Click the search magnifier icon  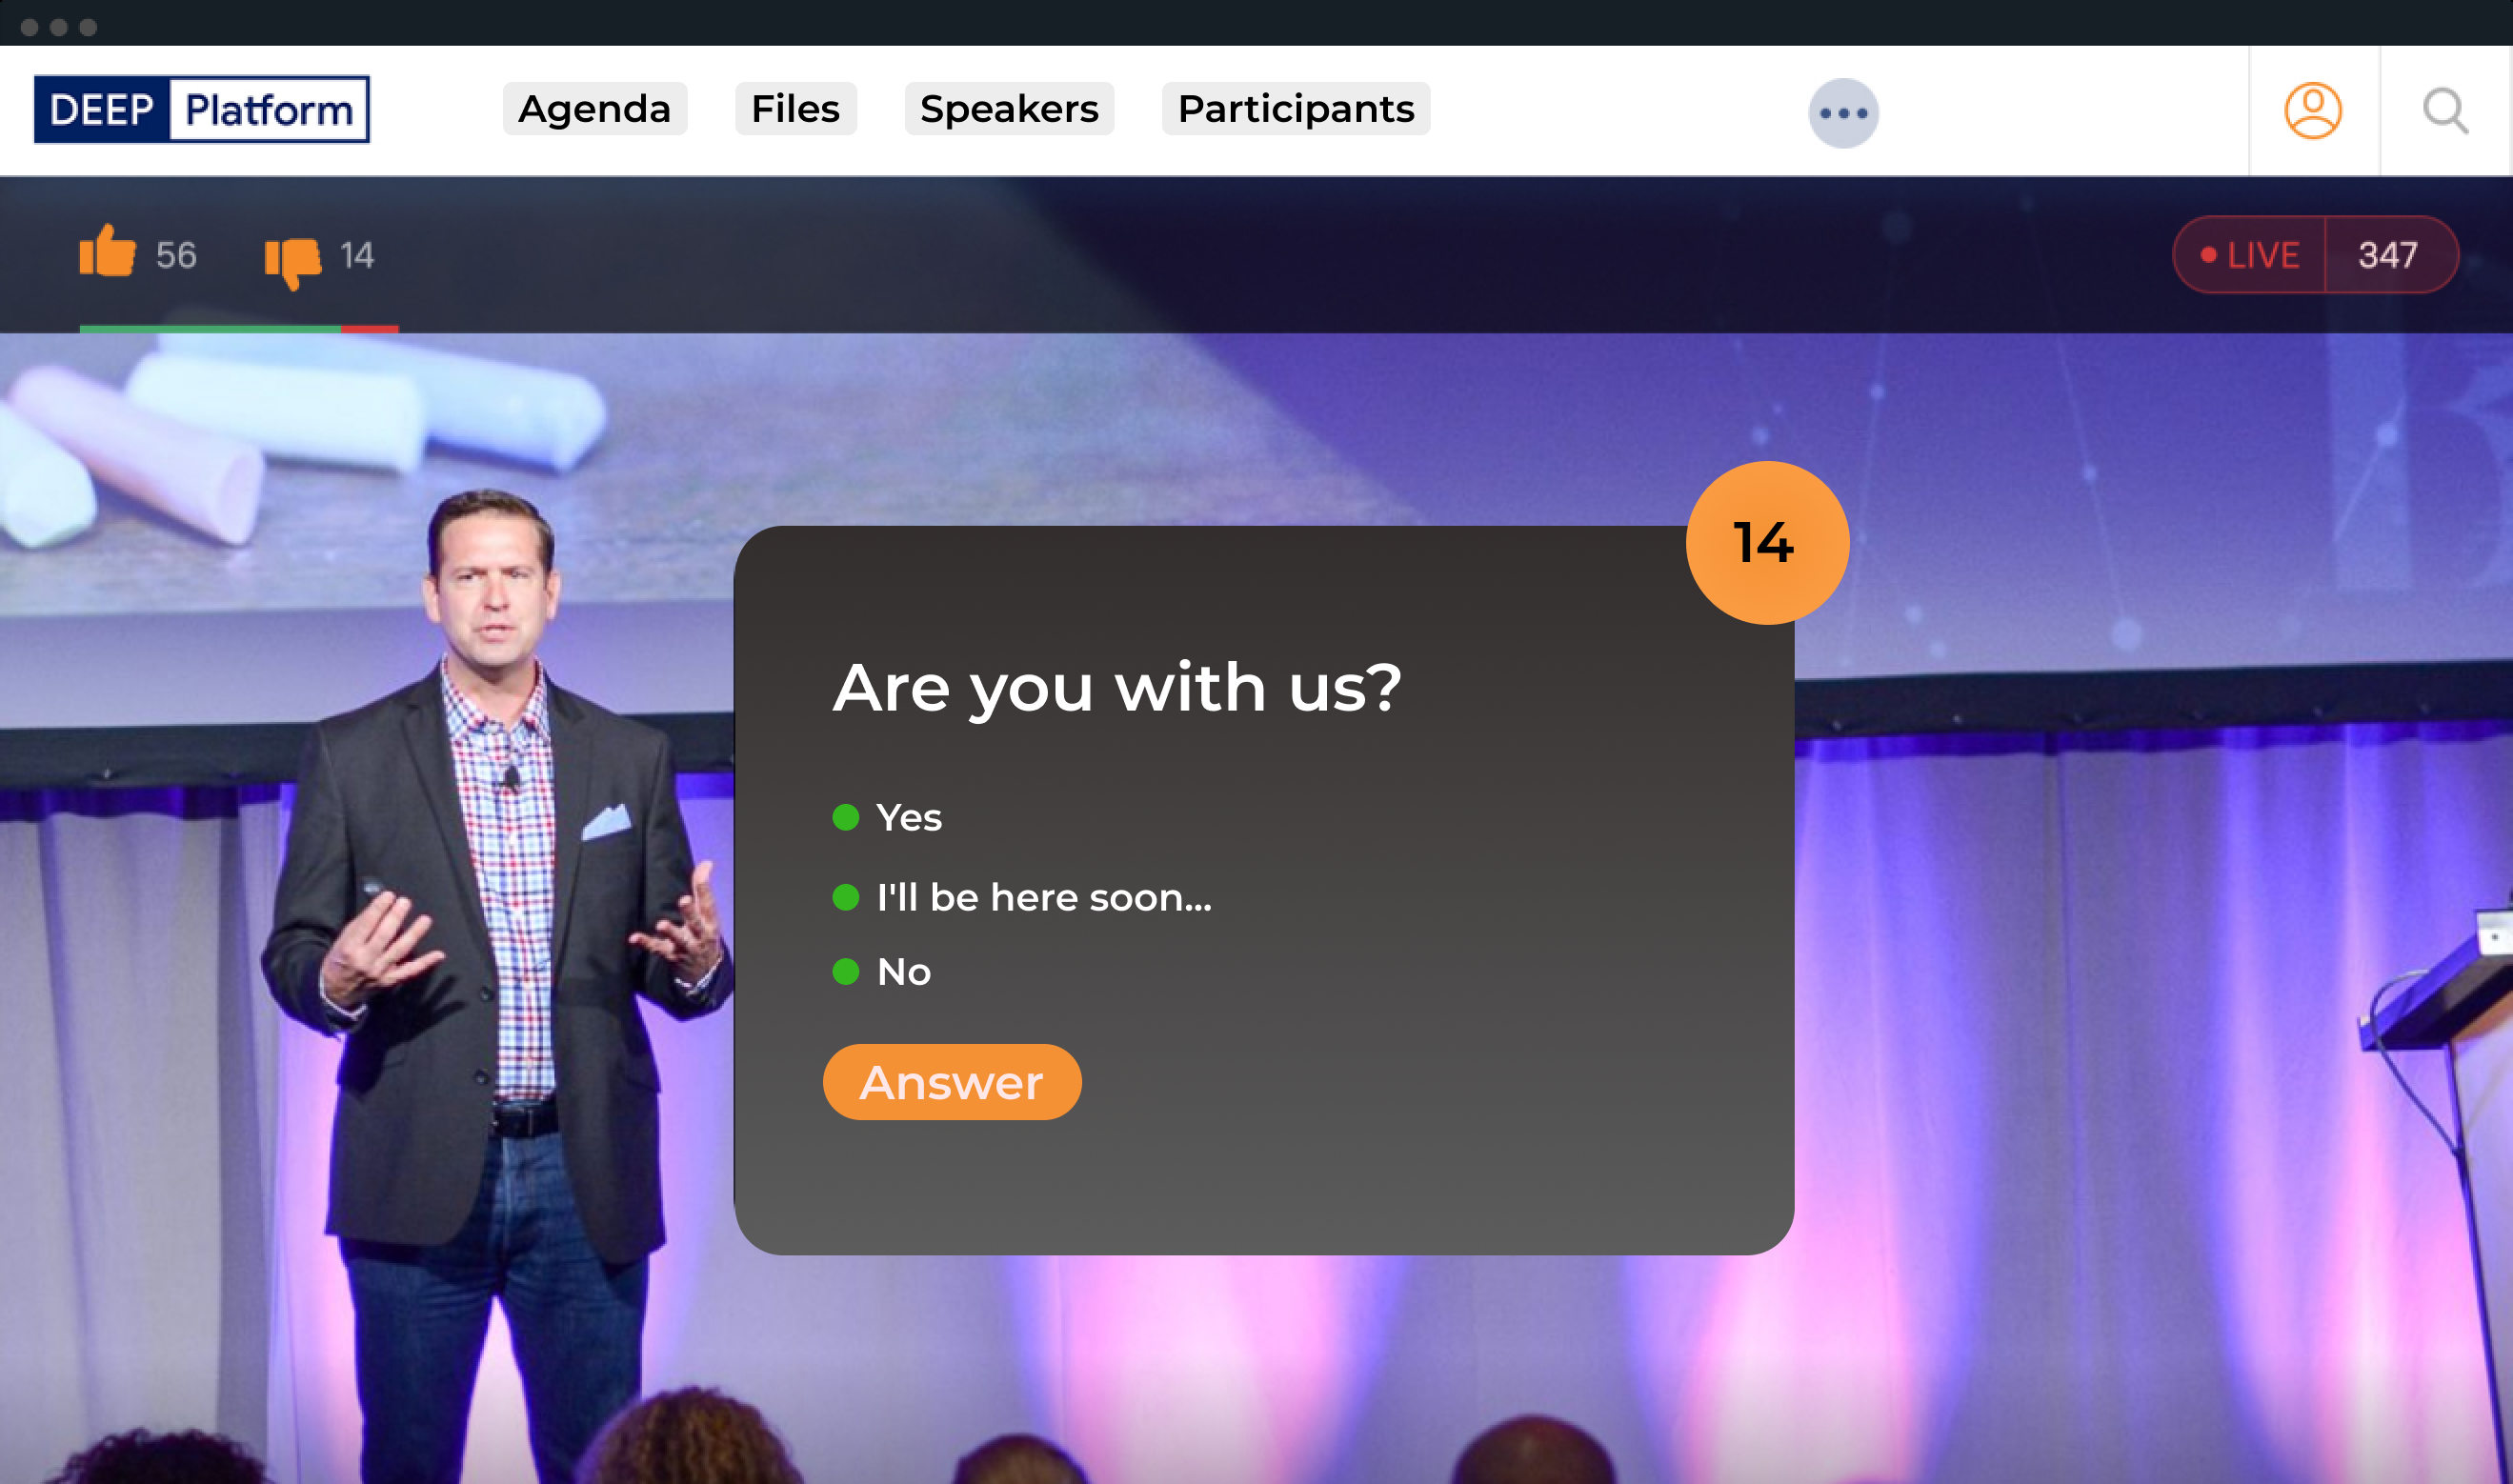(2445, 111)
